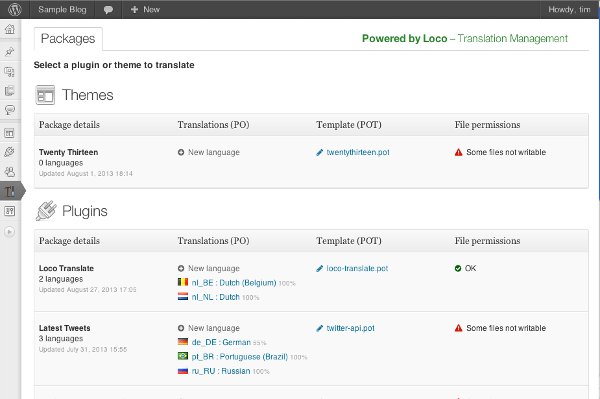Open the New content menu
This screenshot has height=399, width=600.
(145, 10)
